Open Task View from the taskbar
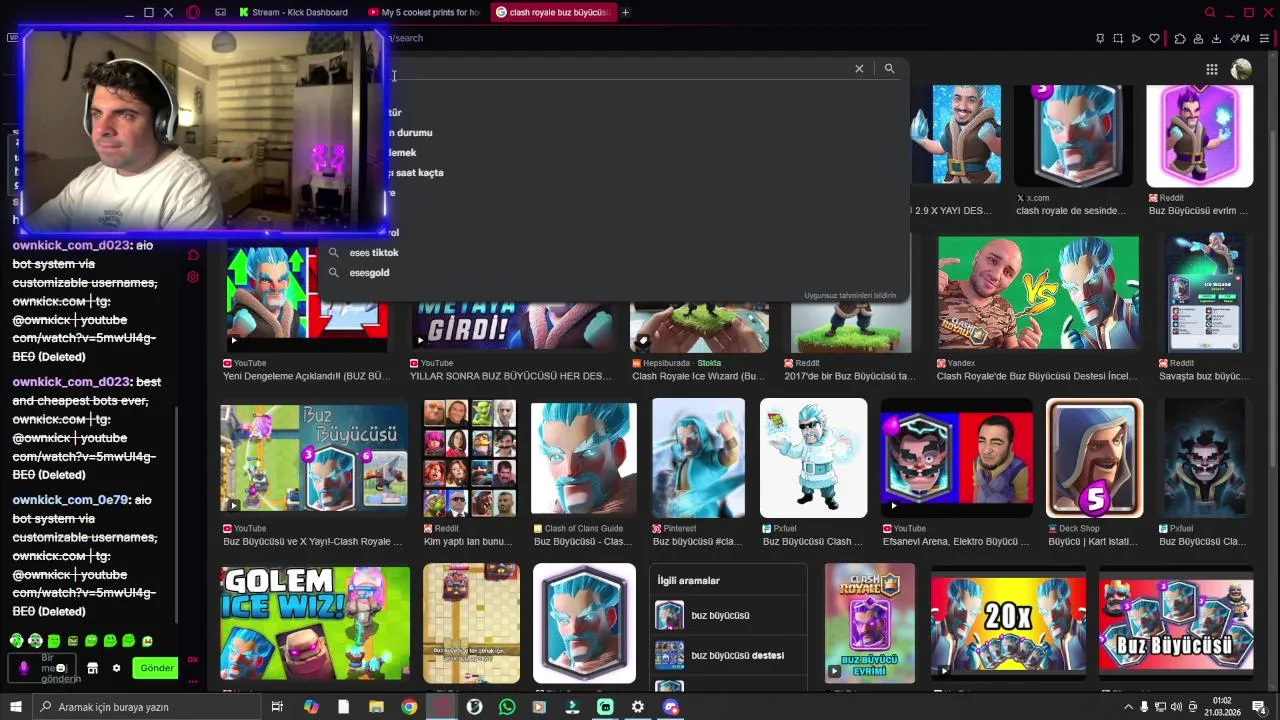The width and height of the screenshot is (1280, 720). (277, 707)
